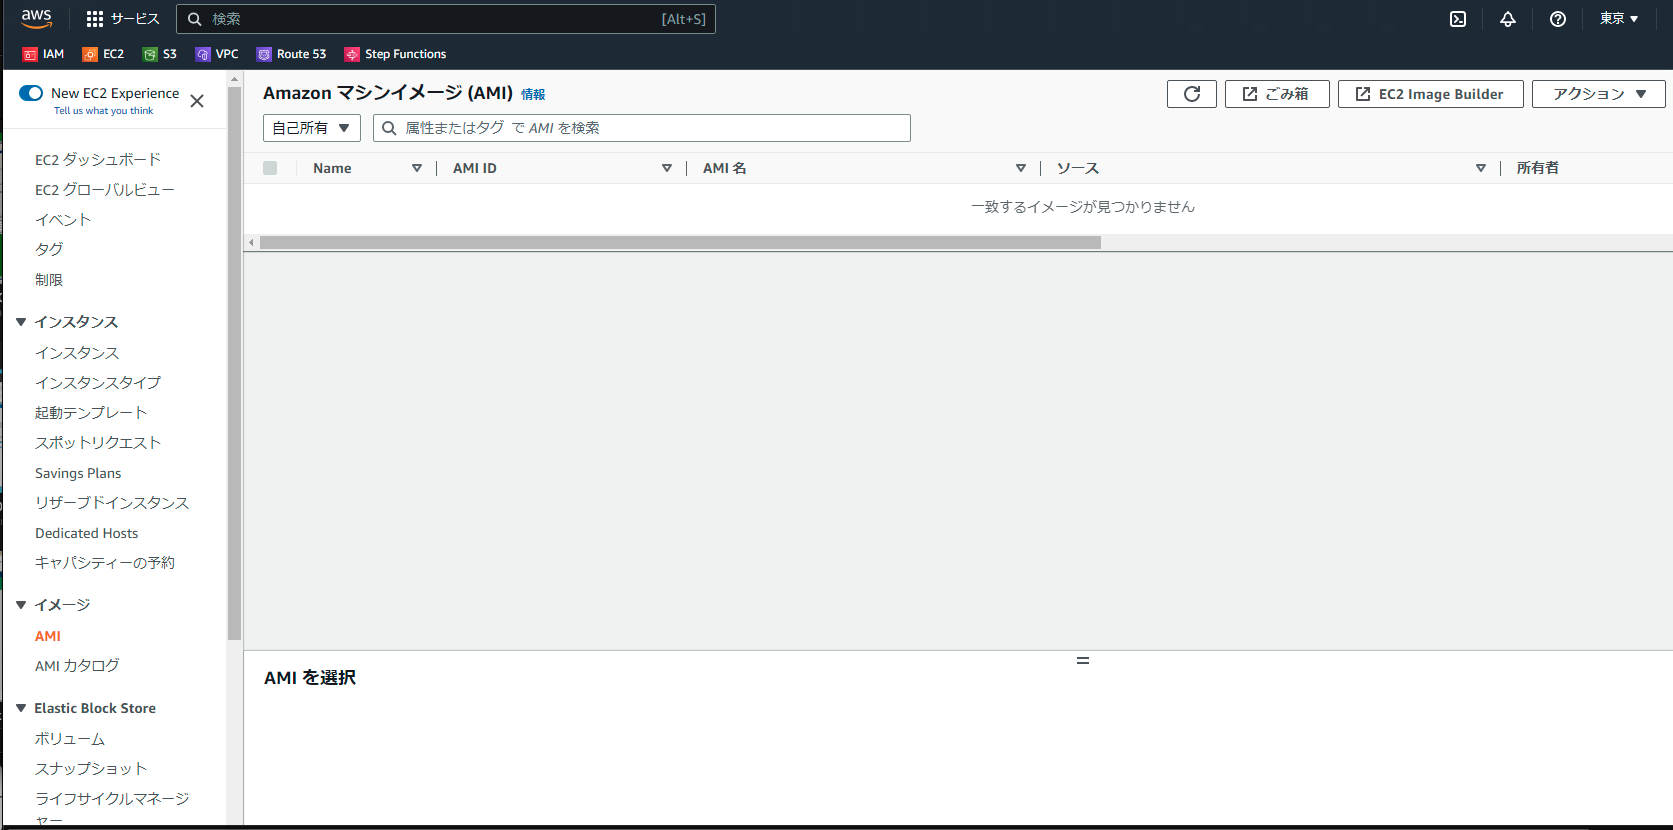
Task: Collapse the インスタンス sidebar section
Action: 21,322
